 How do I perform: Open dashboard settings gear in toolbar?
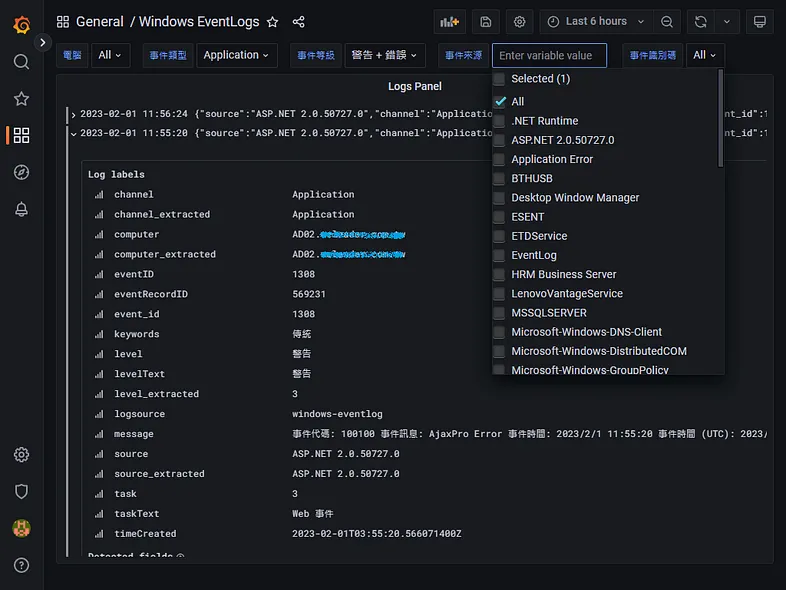(519, 22)
